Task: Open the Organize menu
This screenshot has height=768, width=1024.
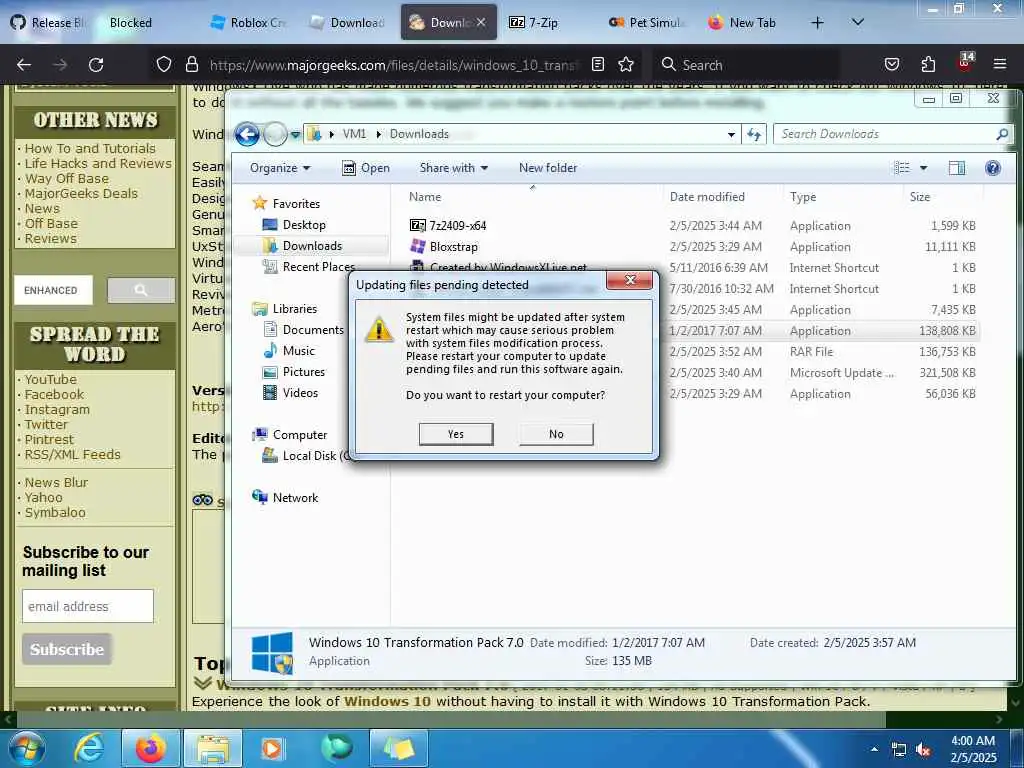Action: pos(280,168)
